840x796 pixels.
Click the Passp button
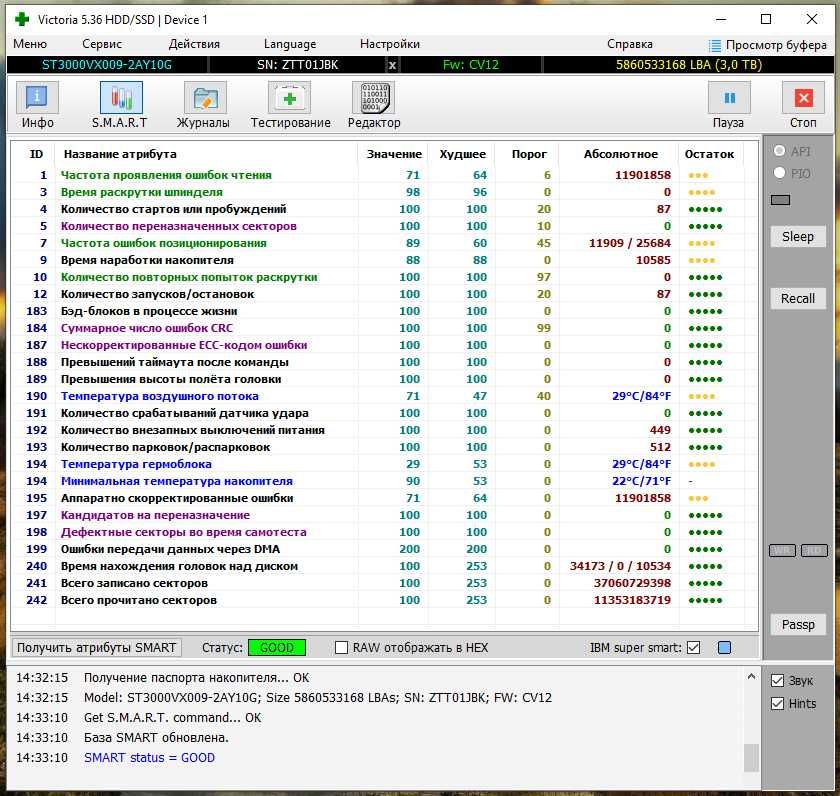point(798,625)
